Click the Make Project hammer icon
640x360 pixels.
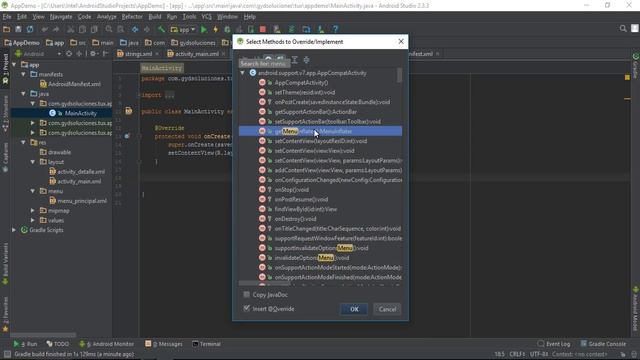point(162,29)
